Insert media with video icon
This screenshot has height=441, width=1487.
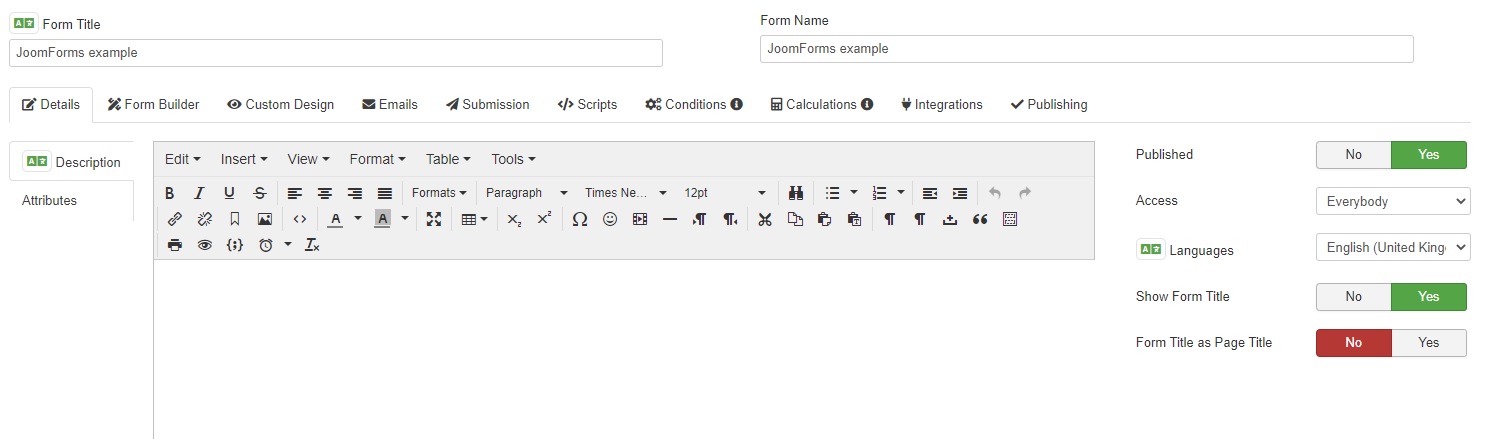640,219
